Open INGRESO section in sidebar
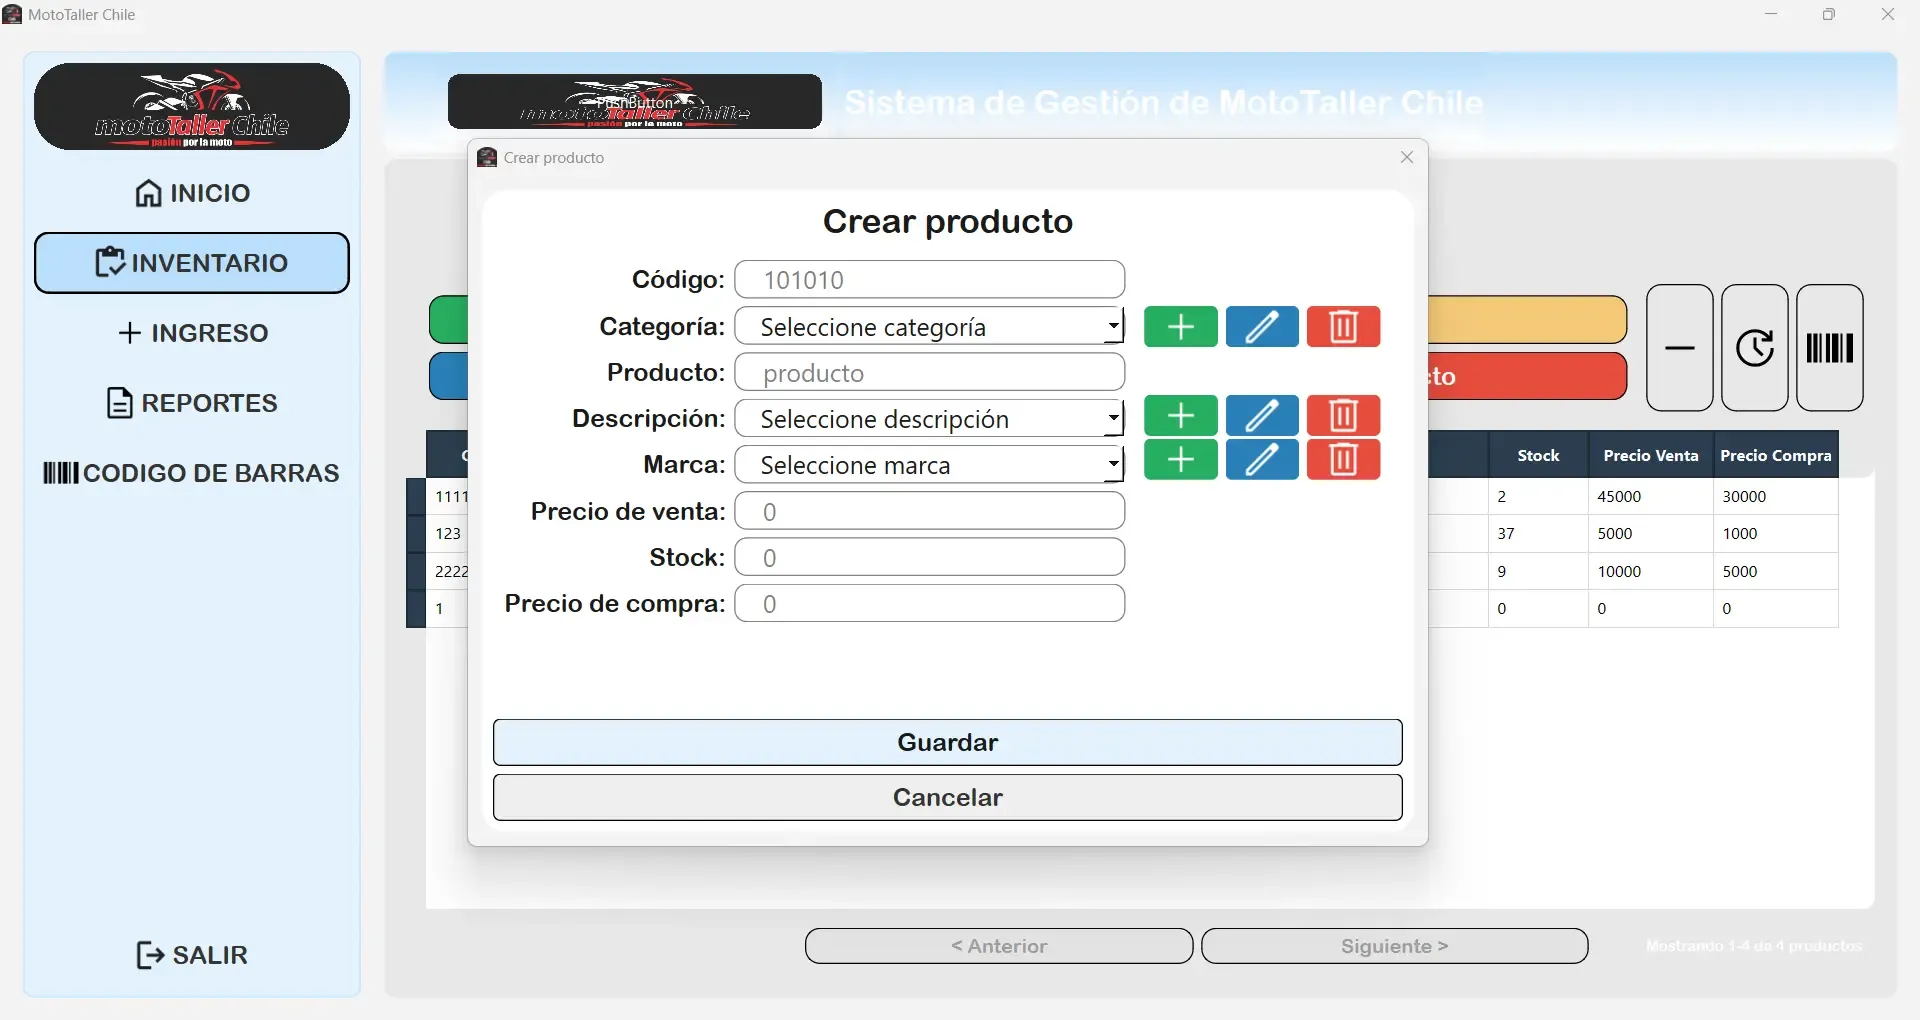The width and height of the screenshot is (1920, 1020). click(192, 333)
